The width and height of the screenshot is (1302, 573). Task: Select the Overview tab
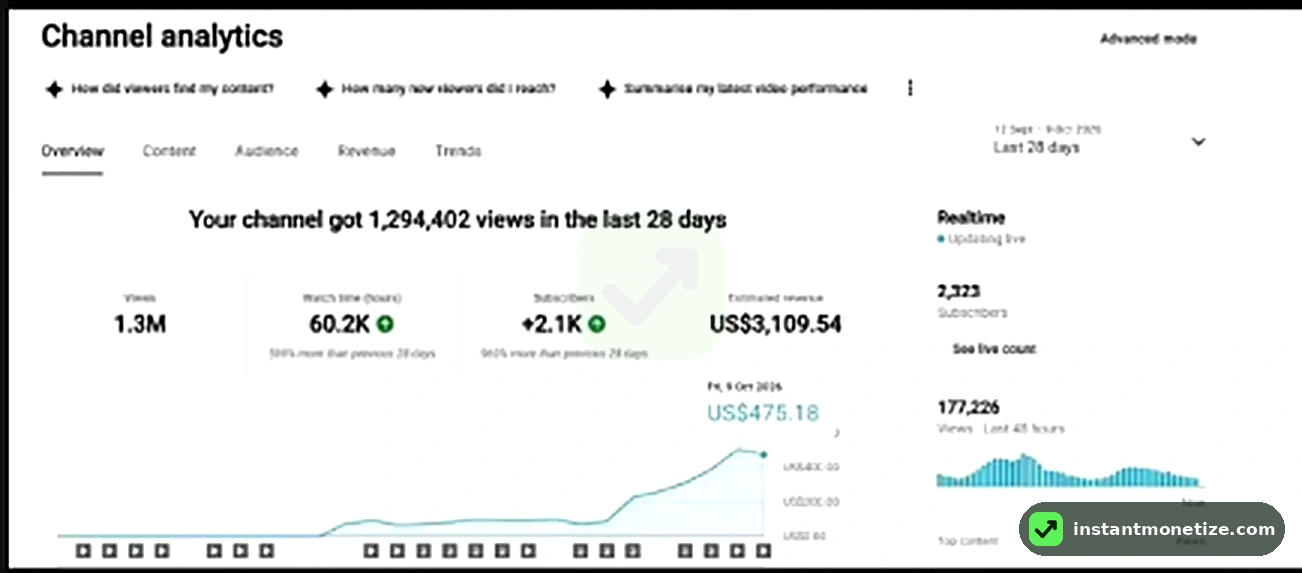[x=72, y=151]
